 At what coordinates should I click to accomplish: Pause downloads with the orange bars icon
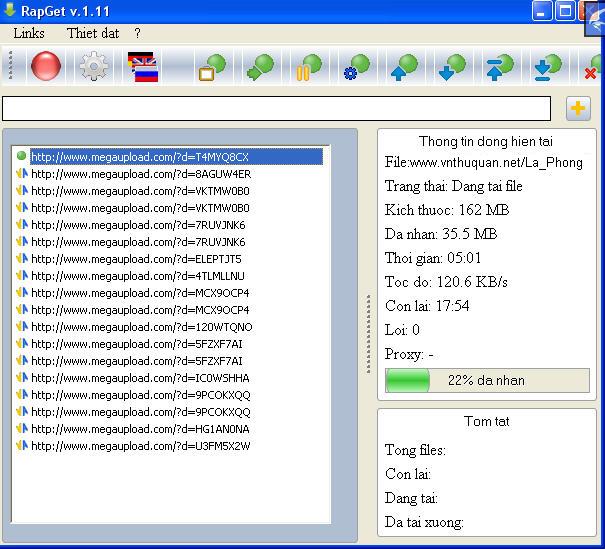tap(308, 67)
